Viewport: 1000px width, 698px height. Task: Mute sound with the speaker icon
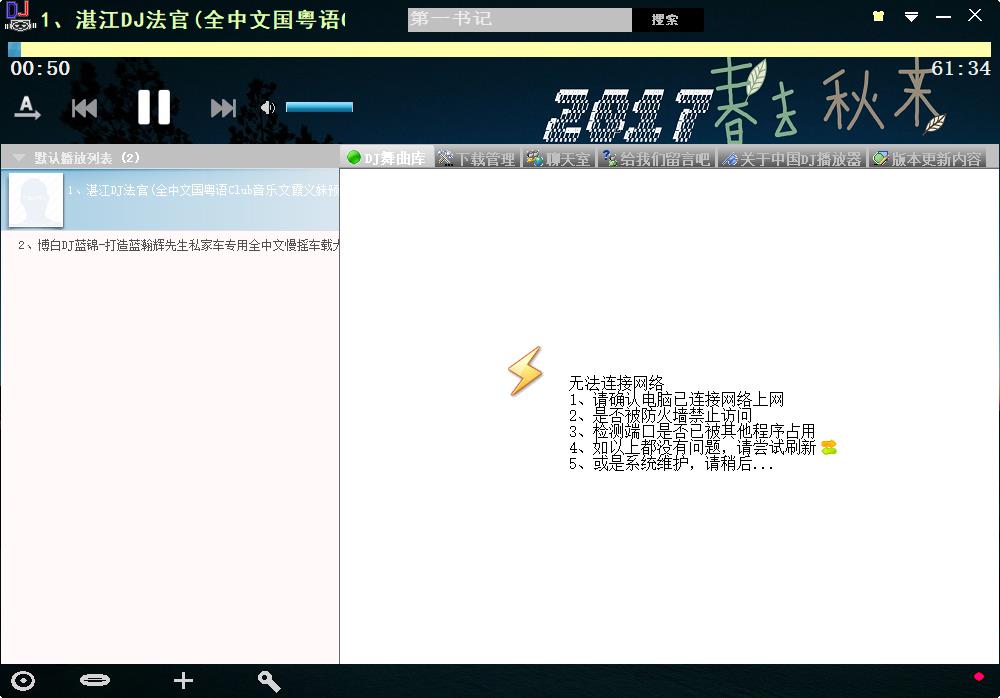coord(267,108)
